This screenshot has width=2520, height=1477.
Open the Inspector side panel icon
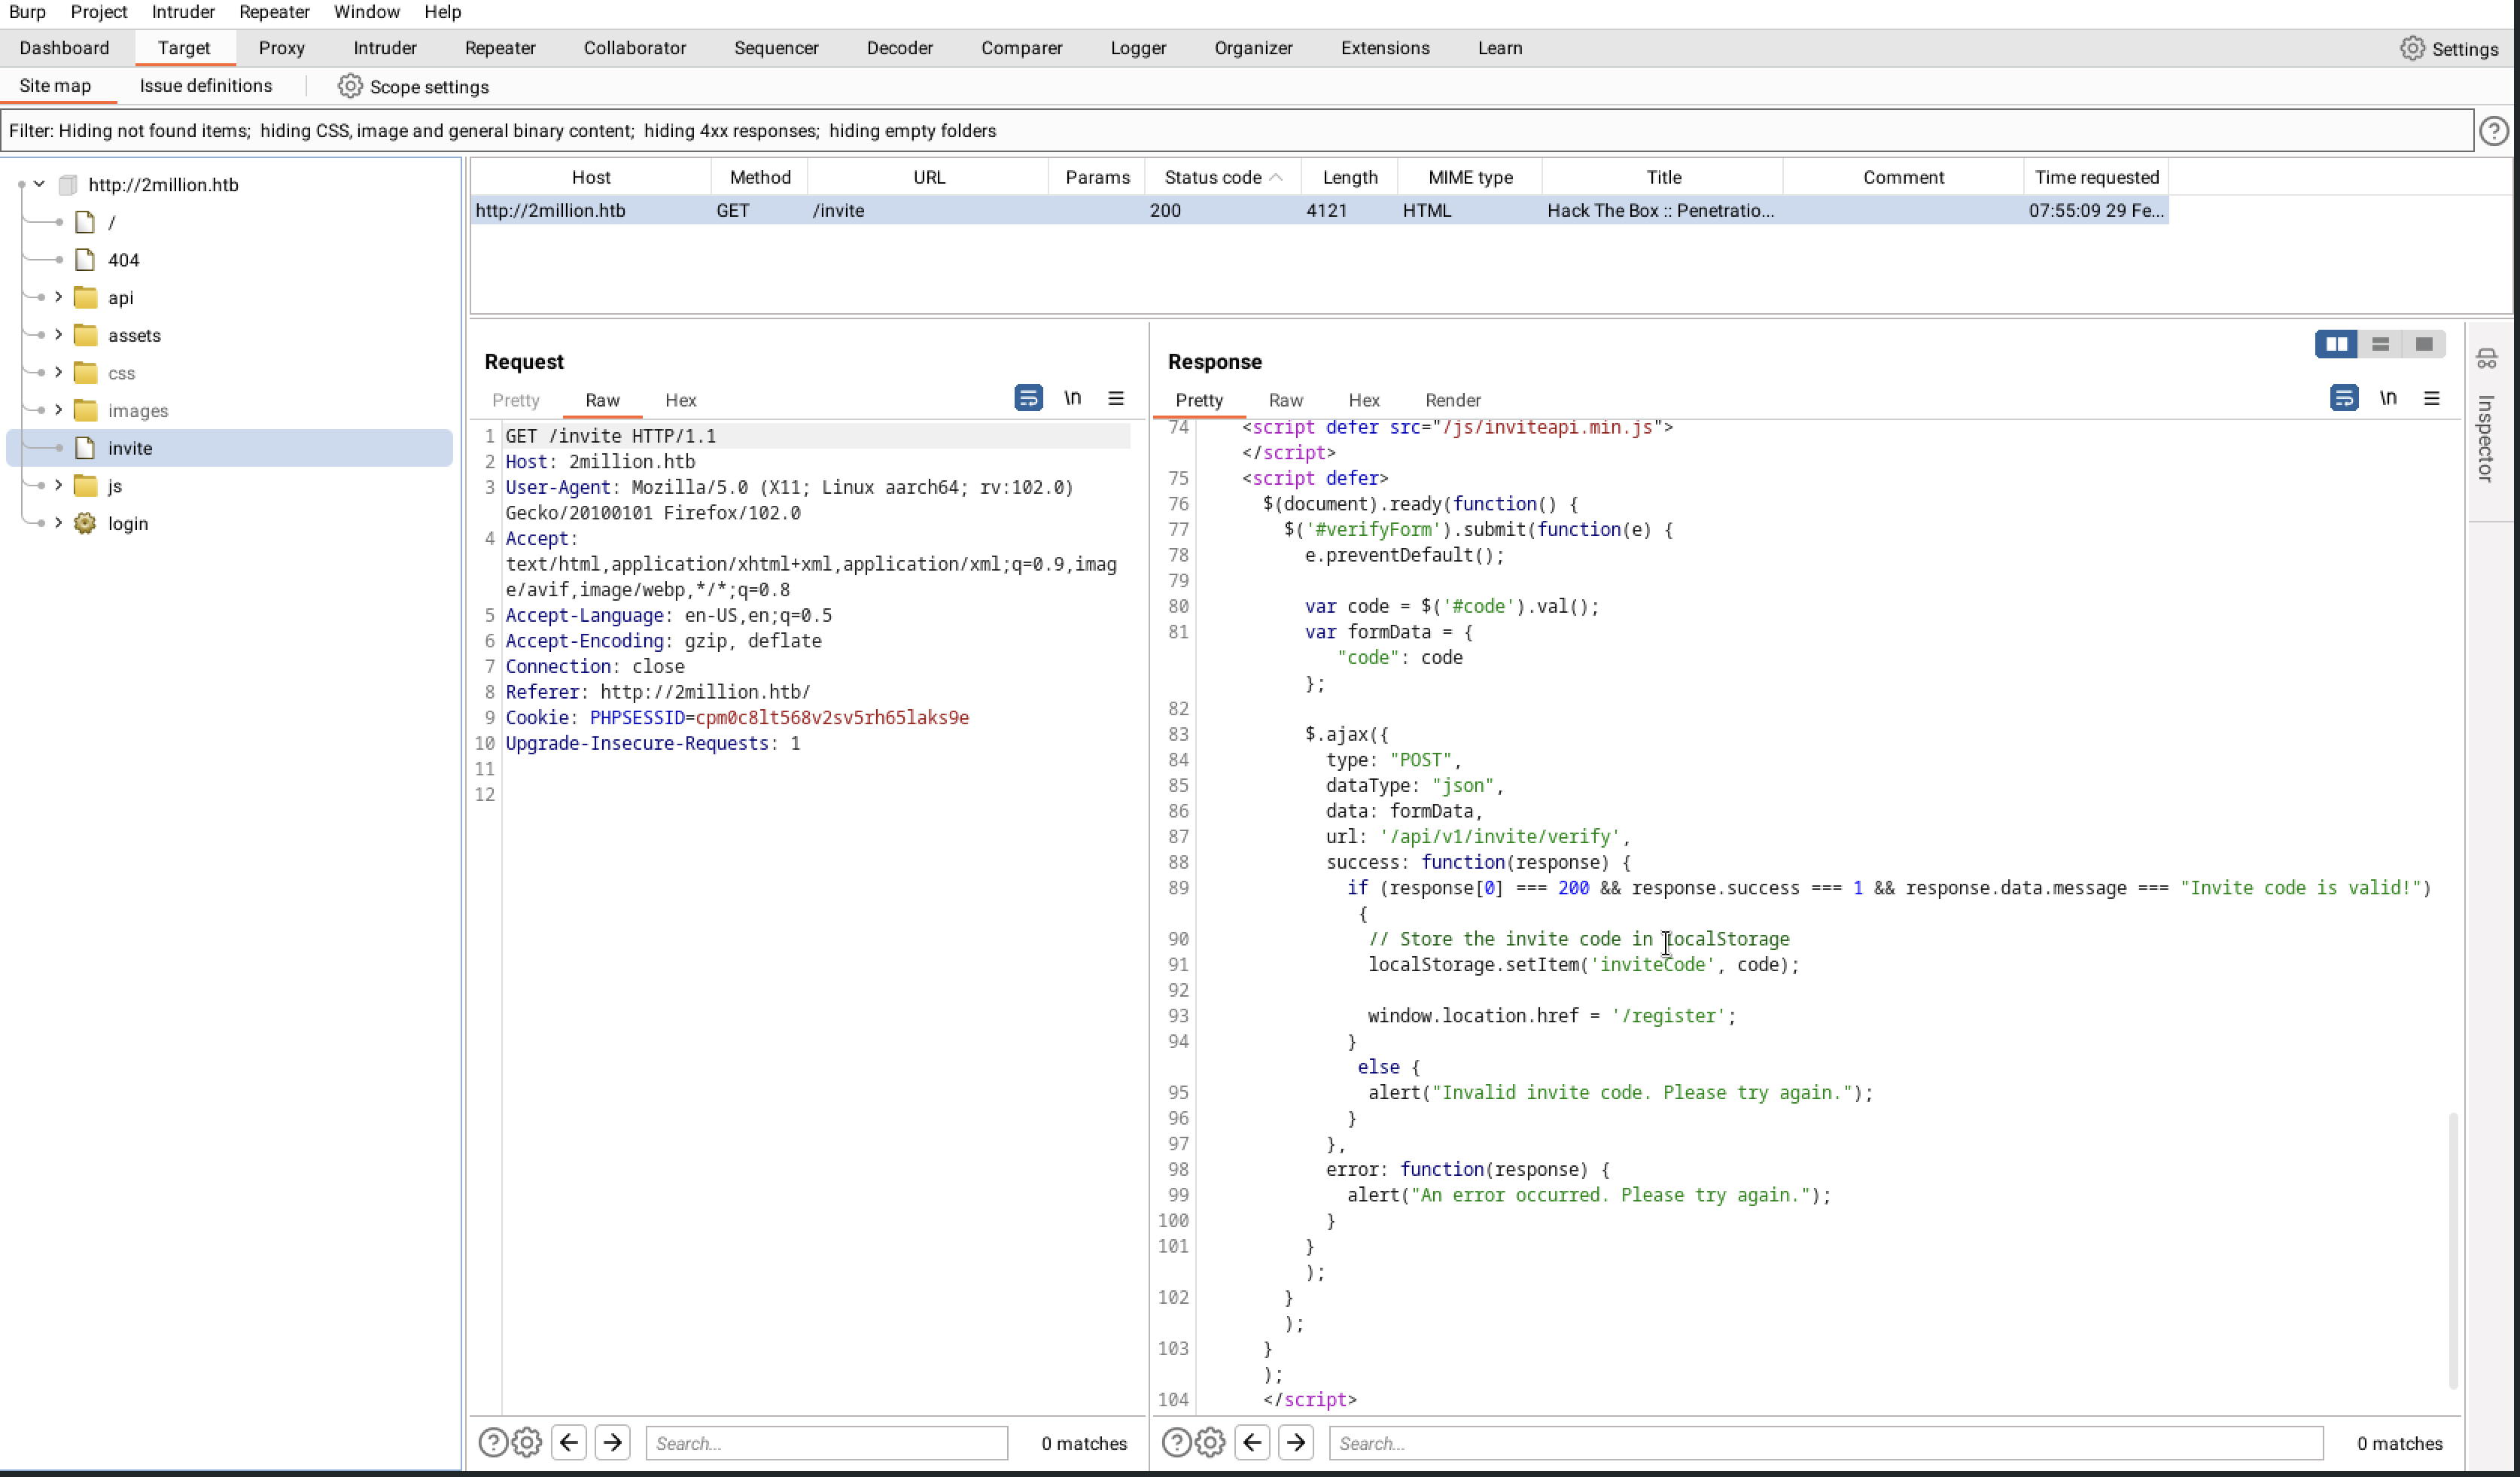coord(2487,359)
